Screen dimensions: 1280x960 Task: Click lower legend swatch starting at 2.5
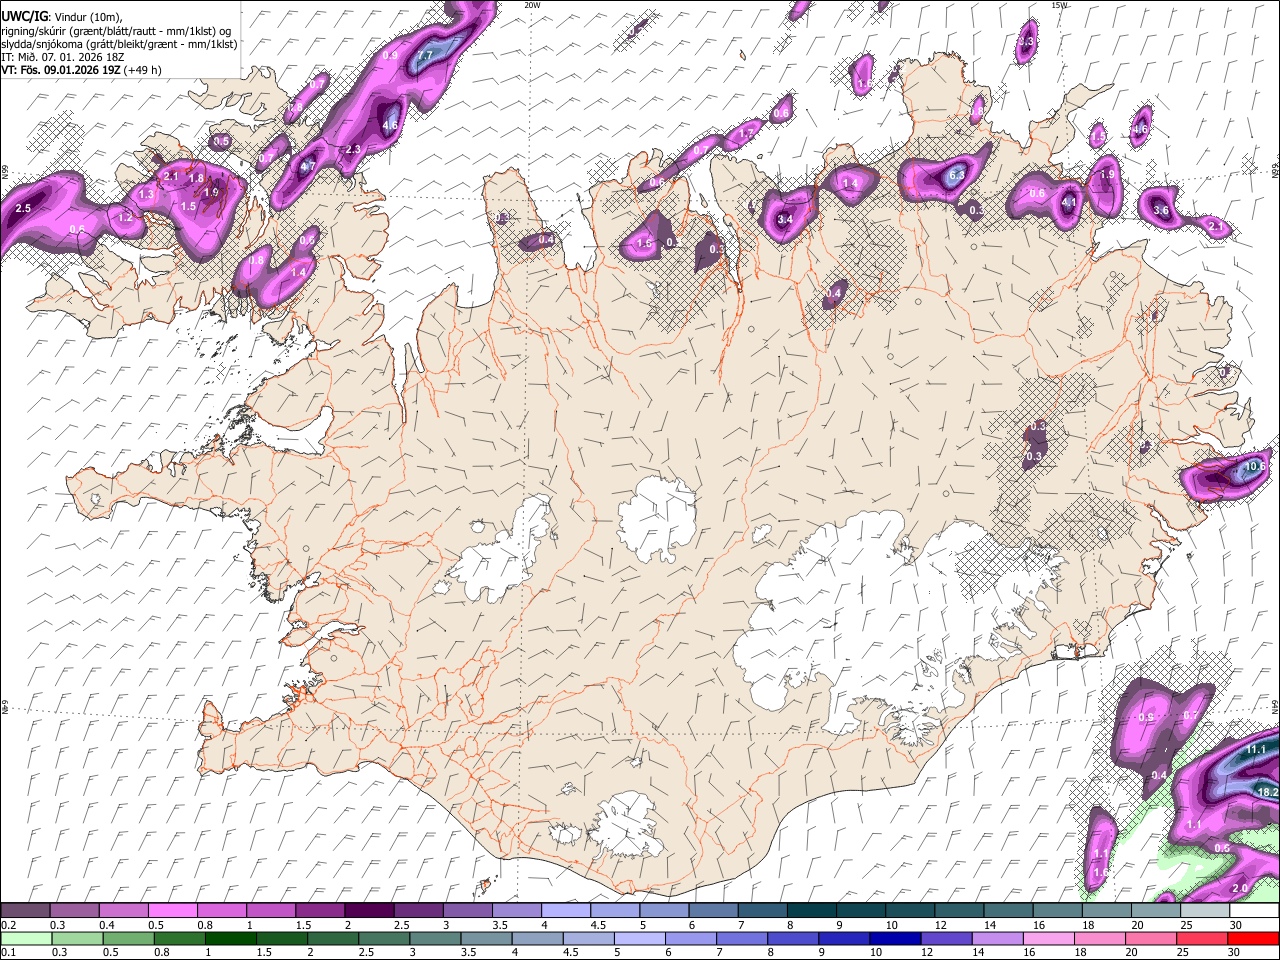click(x=384, y=938)
